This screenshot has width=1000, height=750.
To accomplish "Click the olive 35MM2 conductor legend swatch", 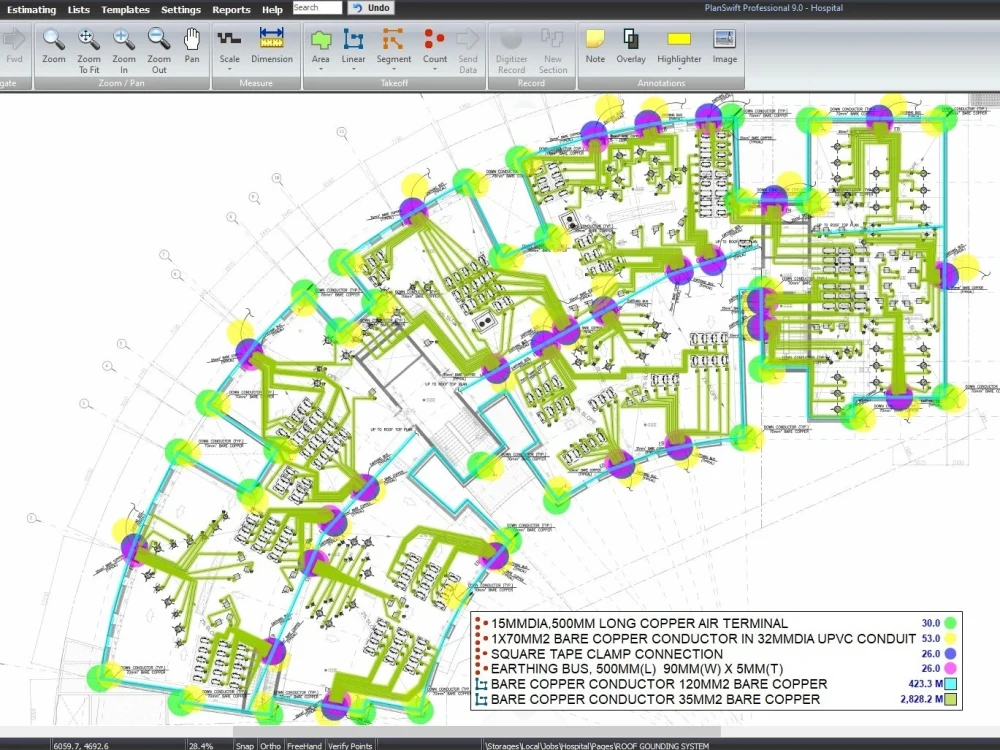I will tap(950, 699).
